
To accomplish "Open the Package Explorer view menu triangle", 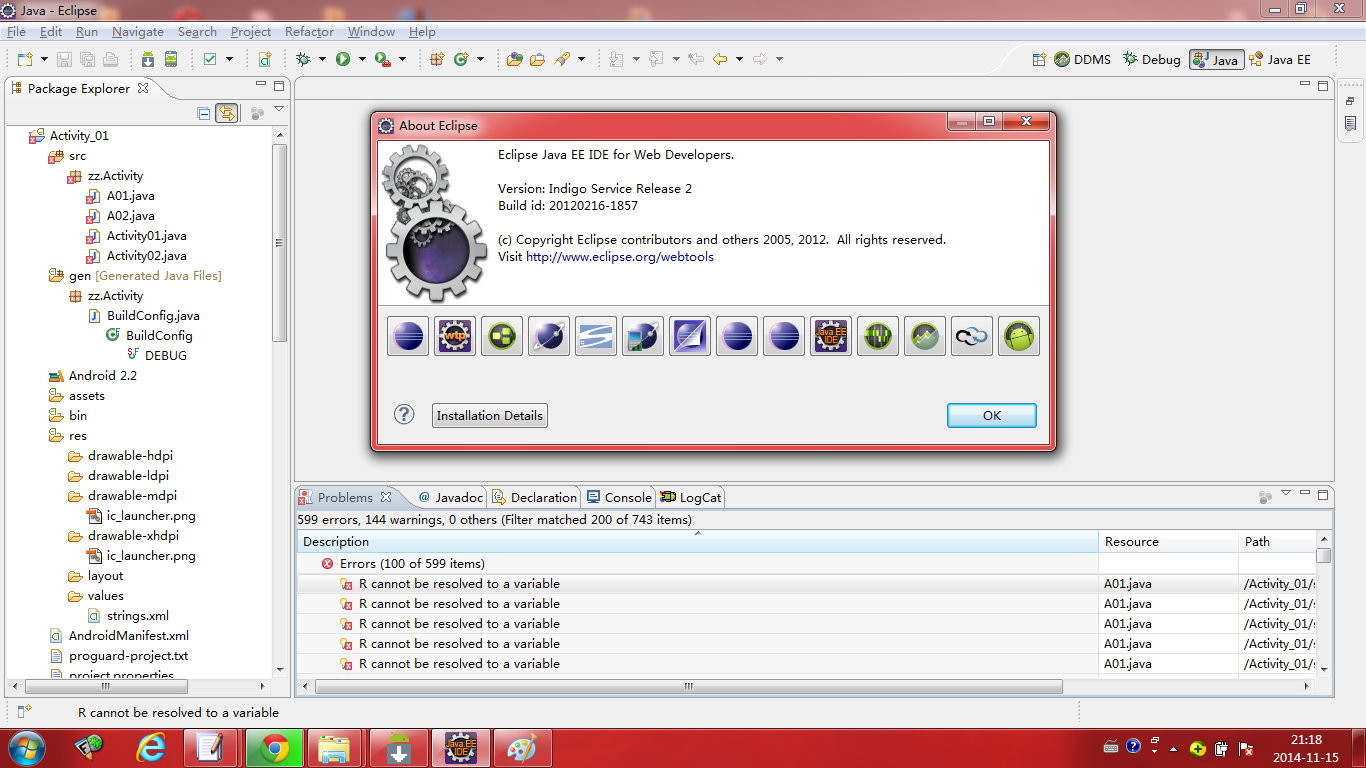I will 279,110.
